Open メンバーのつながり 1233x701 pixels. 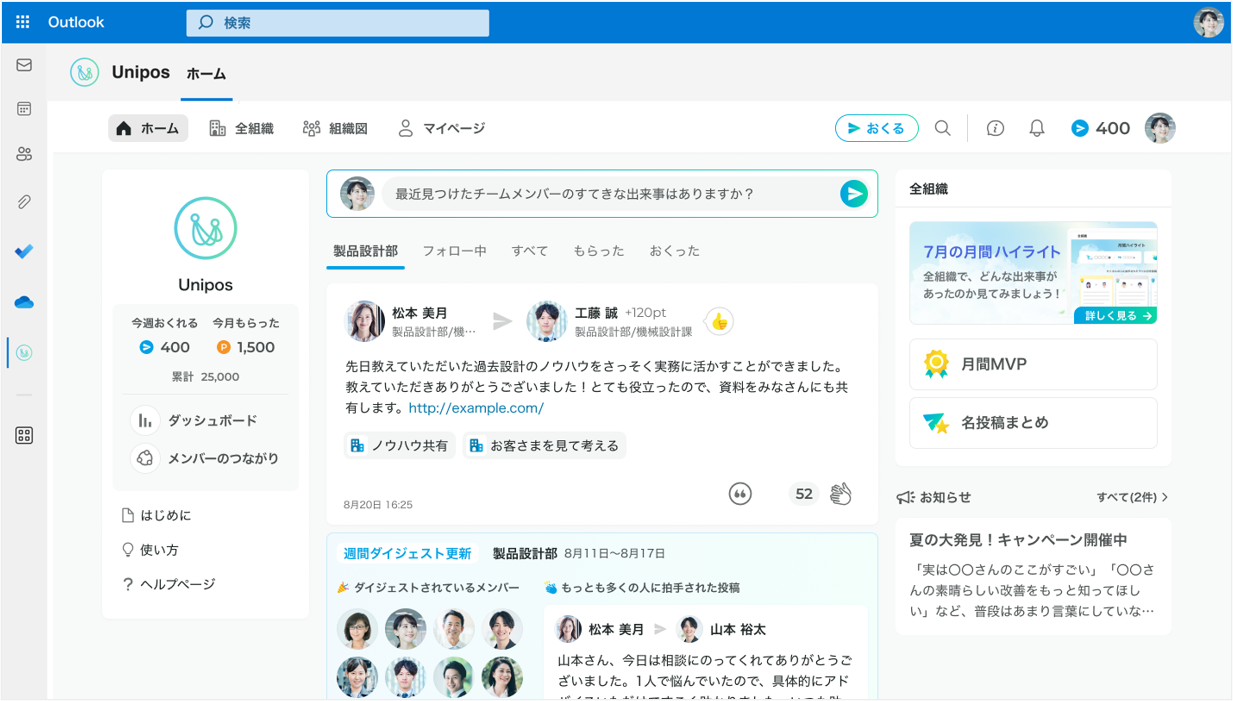(206, 458)
